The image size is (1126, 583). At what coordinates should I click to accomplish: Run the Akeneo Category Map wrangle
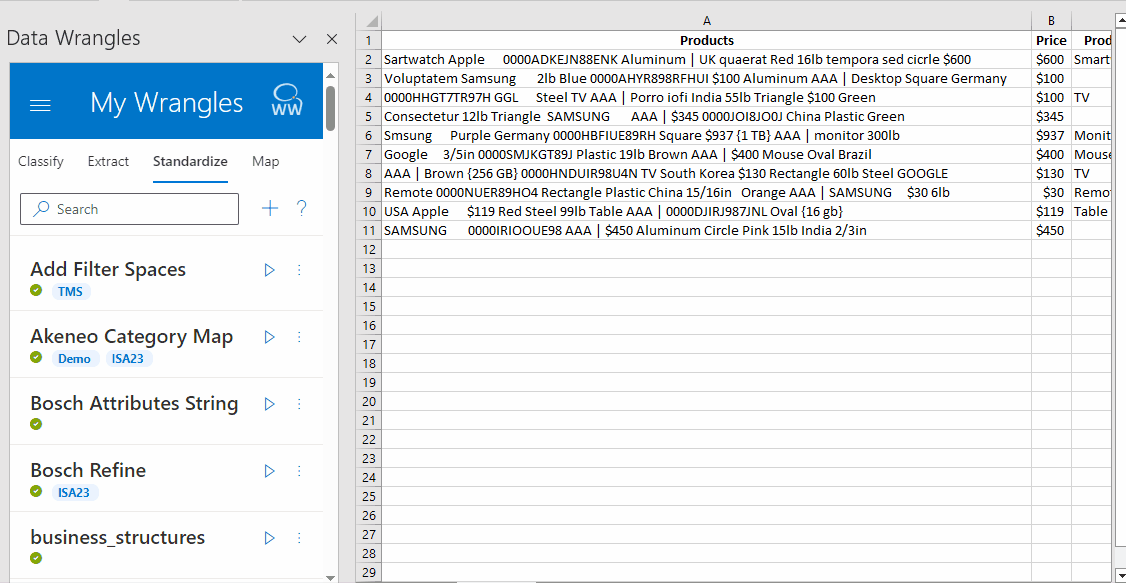pyautogui.click(x=269, y=337)
